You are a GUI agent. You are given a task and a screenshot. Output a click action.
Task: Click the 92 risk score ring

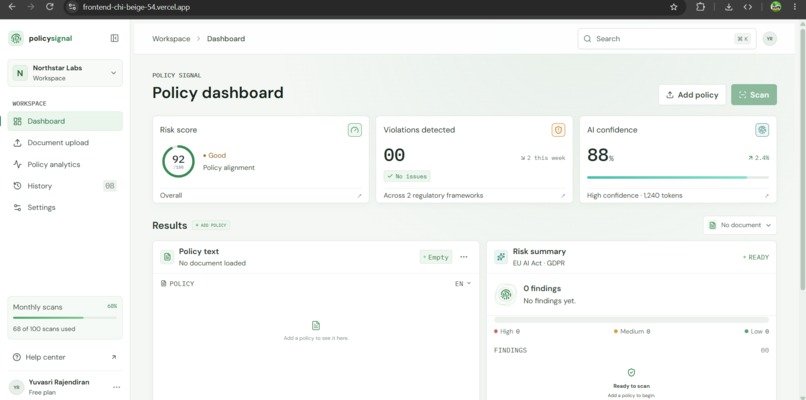pos(178,161)
